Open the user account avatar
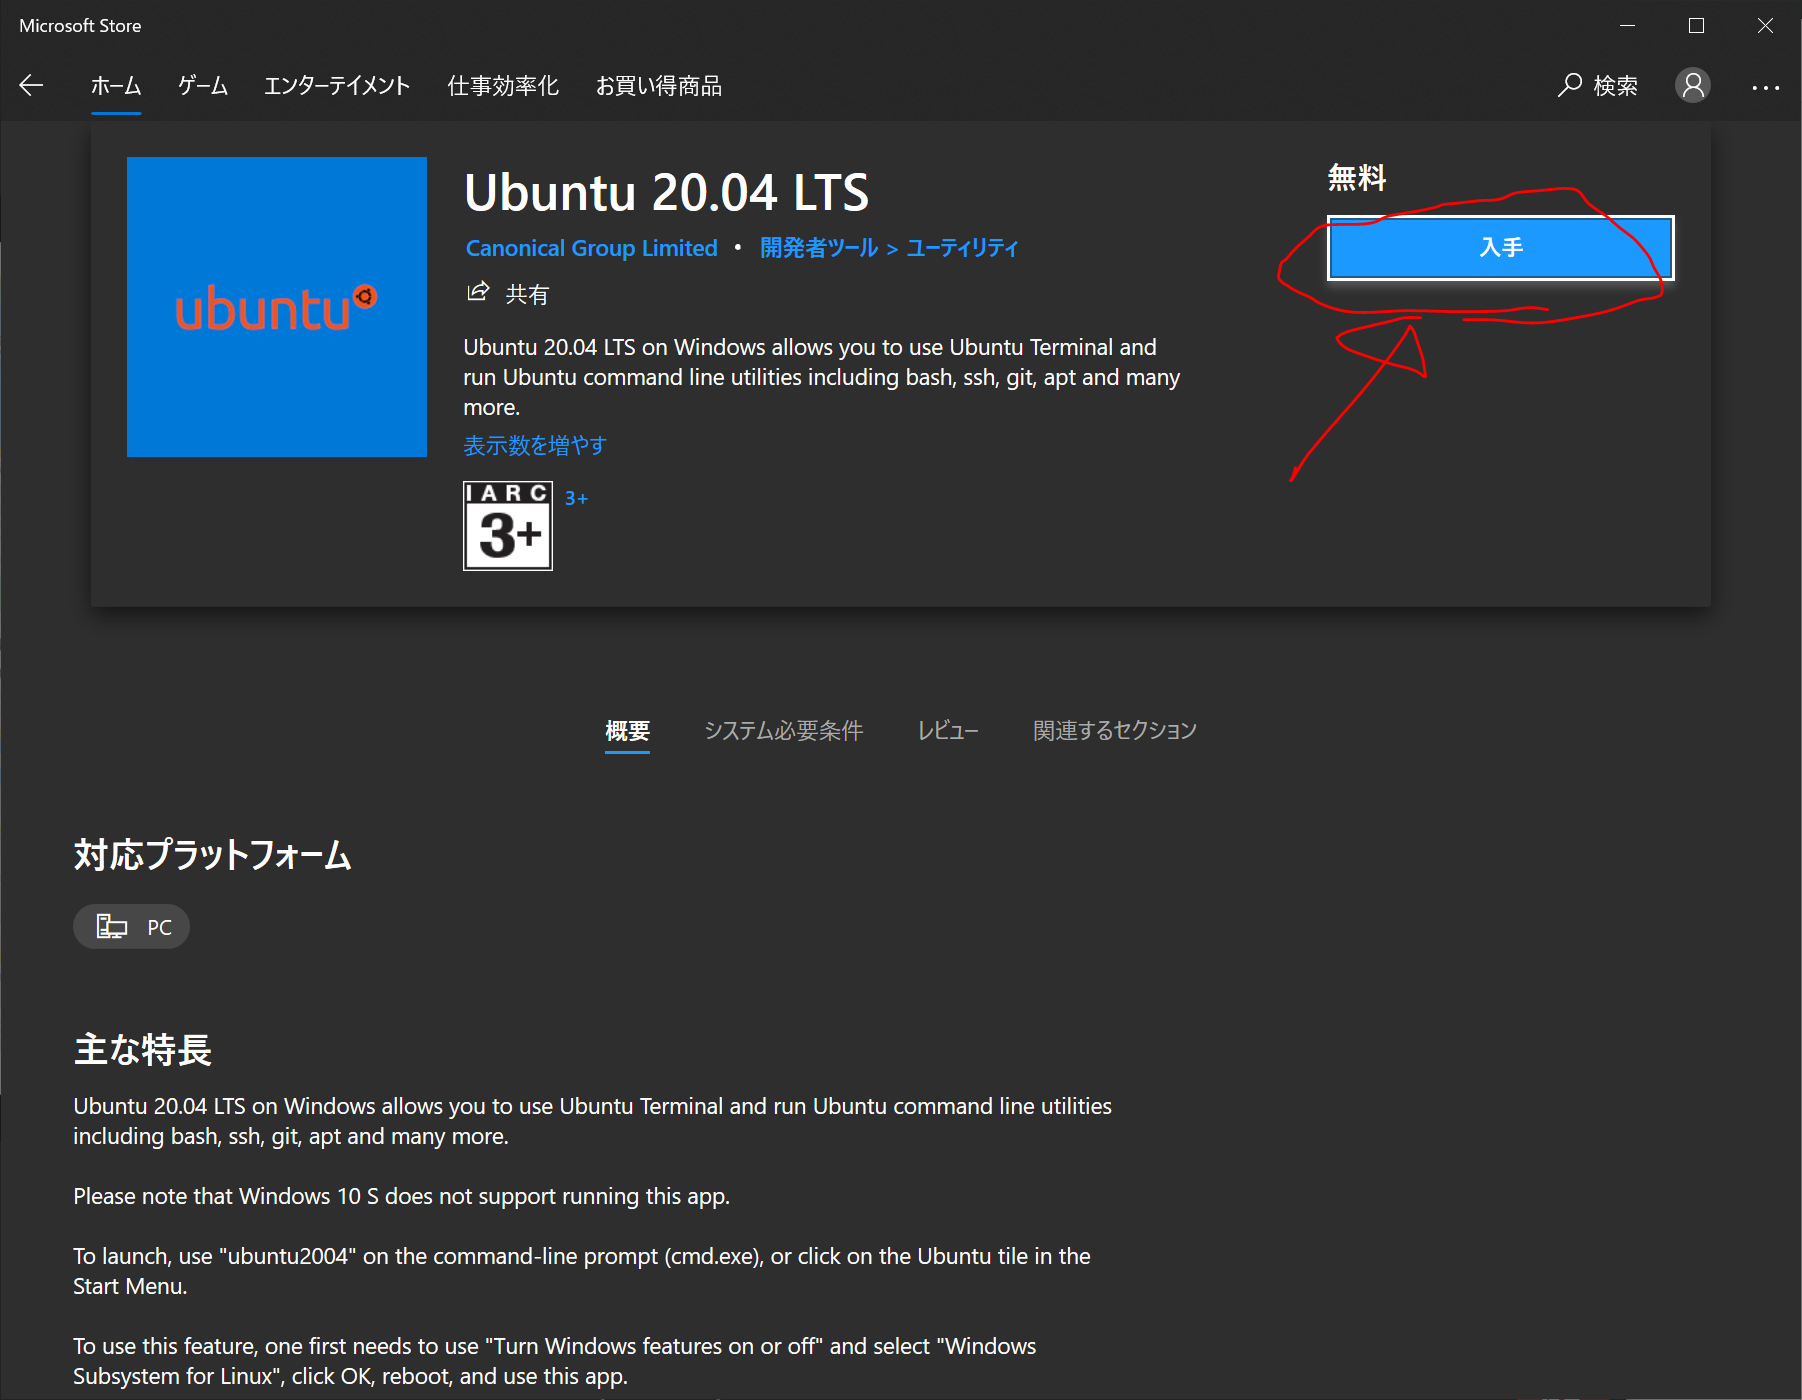Viewport: 1802px width, 1400px height. click(x=1693, y=85)
